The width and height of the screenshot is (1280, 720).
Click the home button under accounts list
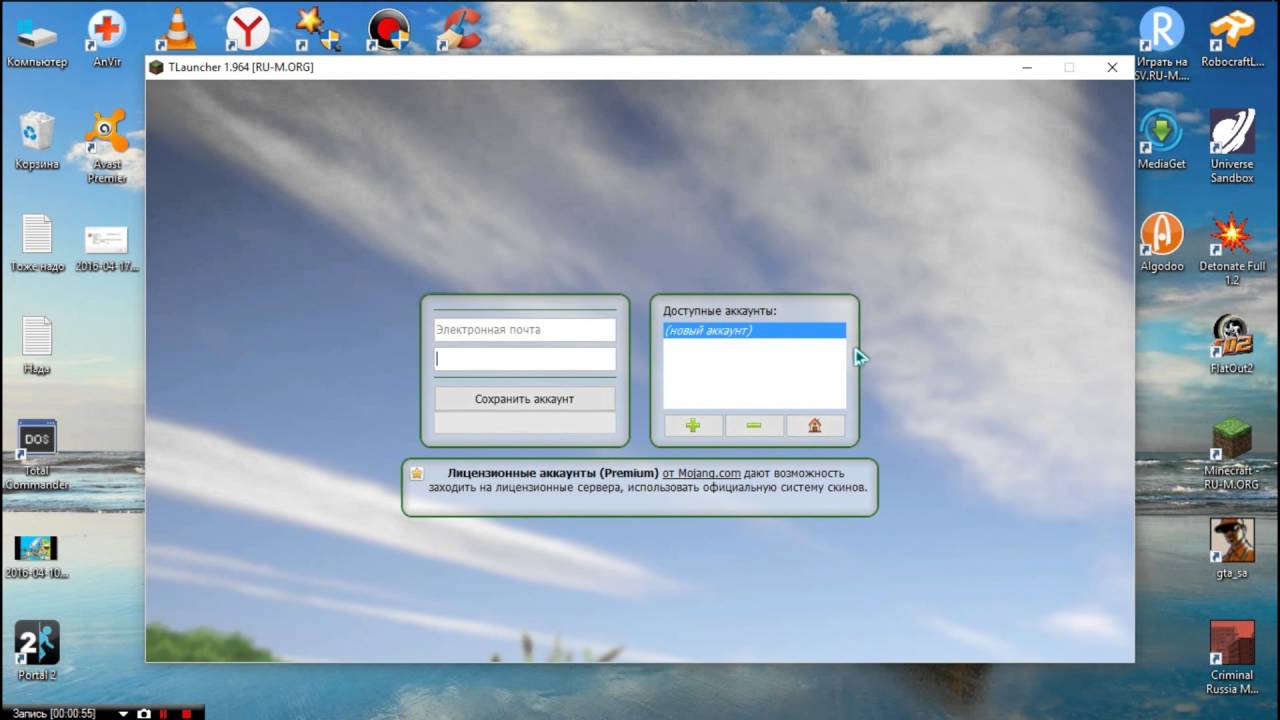pos(815,426)
